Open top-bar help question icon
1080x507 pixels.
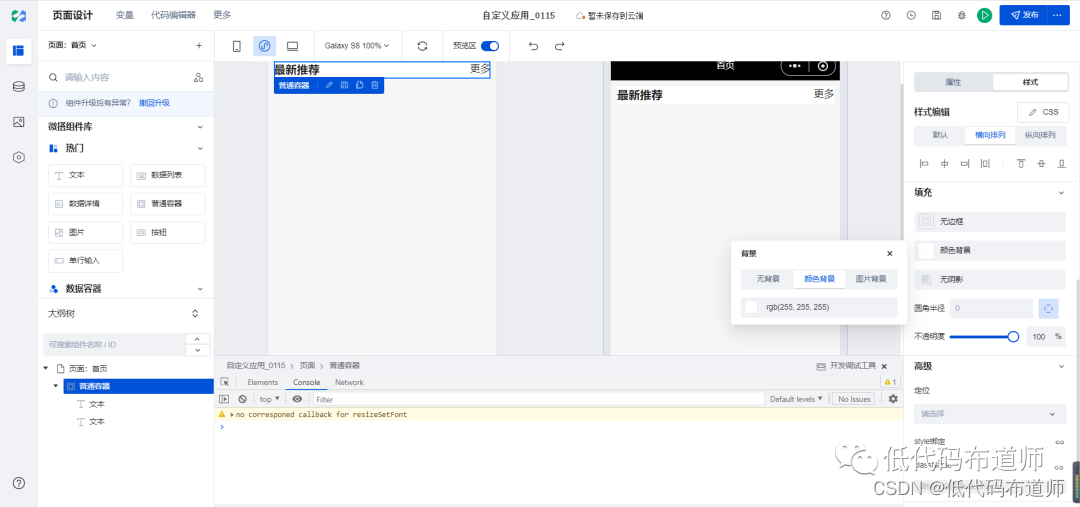pos(886,15)
